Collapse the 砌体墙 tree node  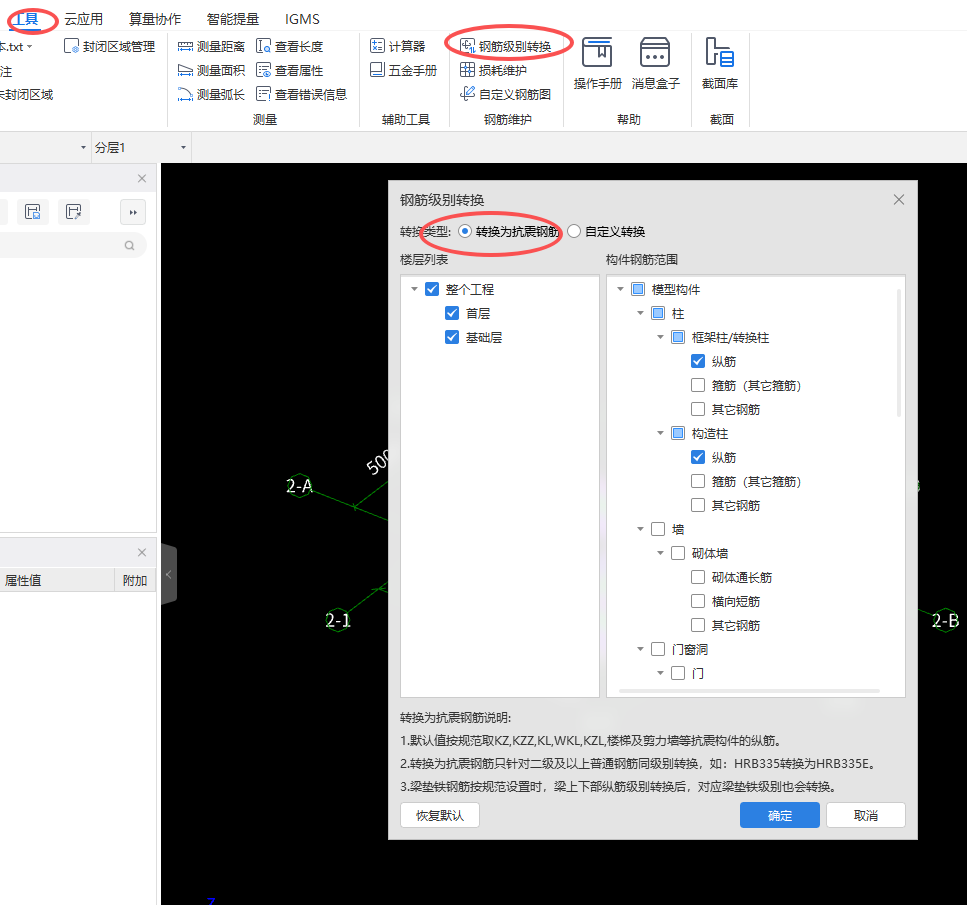click(660, 553)
